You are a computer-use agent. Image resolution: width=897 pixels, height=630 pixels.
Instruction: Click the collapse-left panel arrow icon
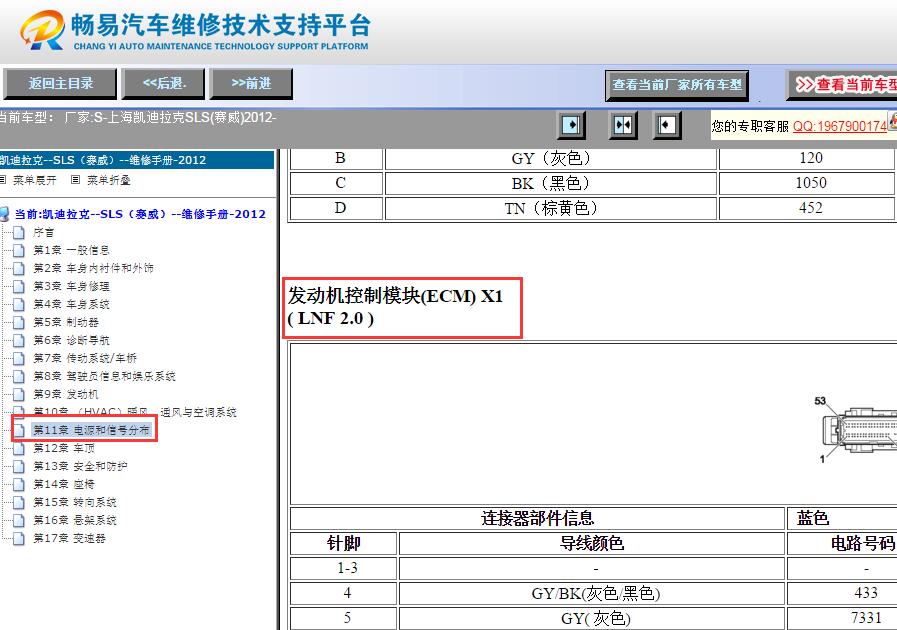coord(666,125)
